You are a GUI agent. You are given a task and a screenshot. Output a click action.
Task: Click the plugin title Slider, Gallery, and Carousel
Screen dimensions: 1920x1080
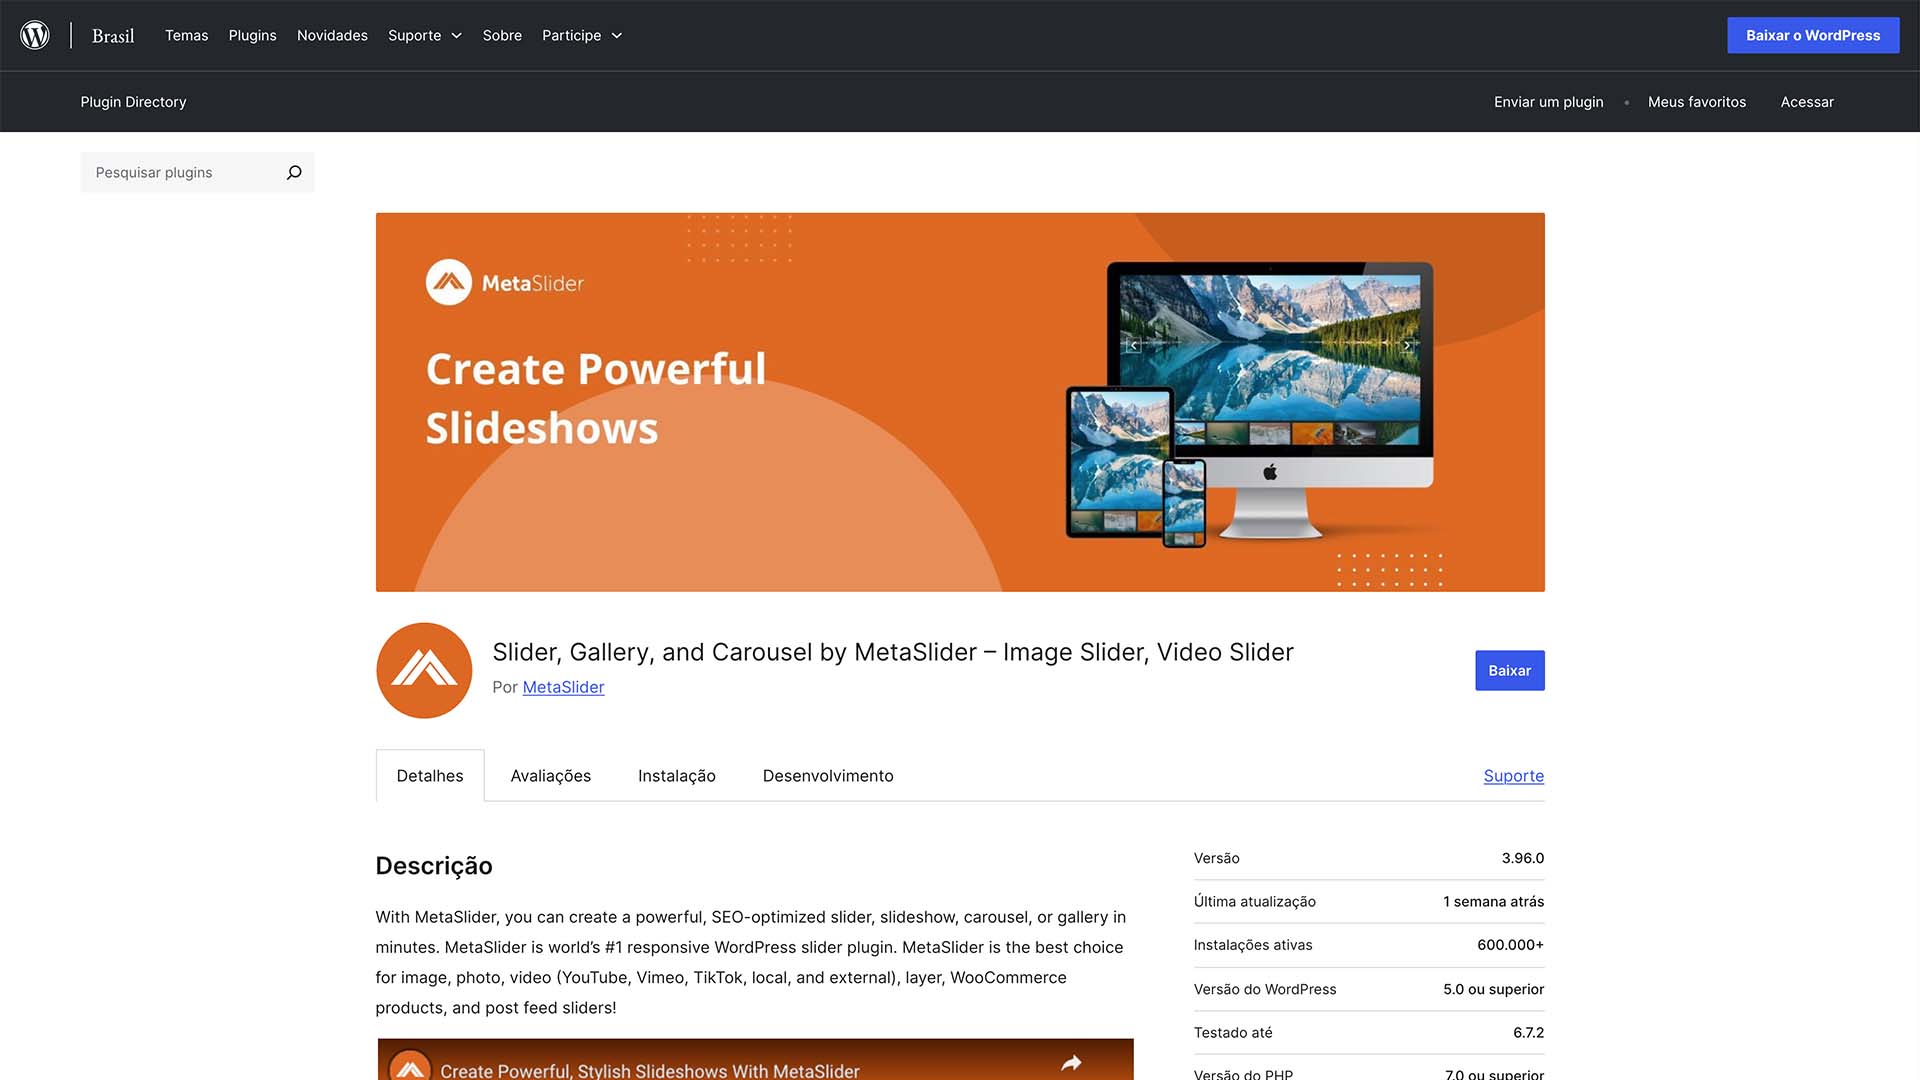click(893, 652)
